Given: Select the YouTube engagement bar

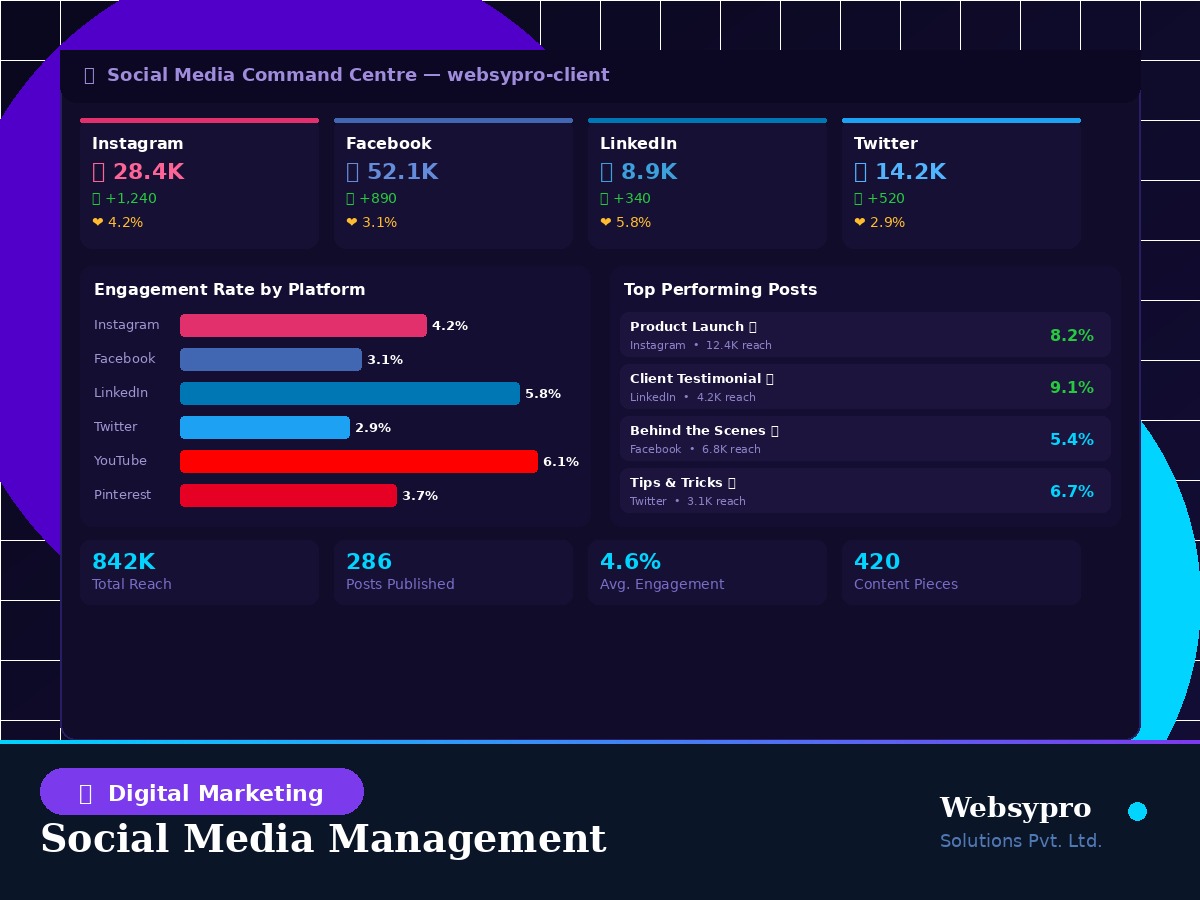Looking at the screenshot, I should [x=358, y=461].
